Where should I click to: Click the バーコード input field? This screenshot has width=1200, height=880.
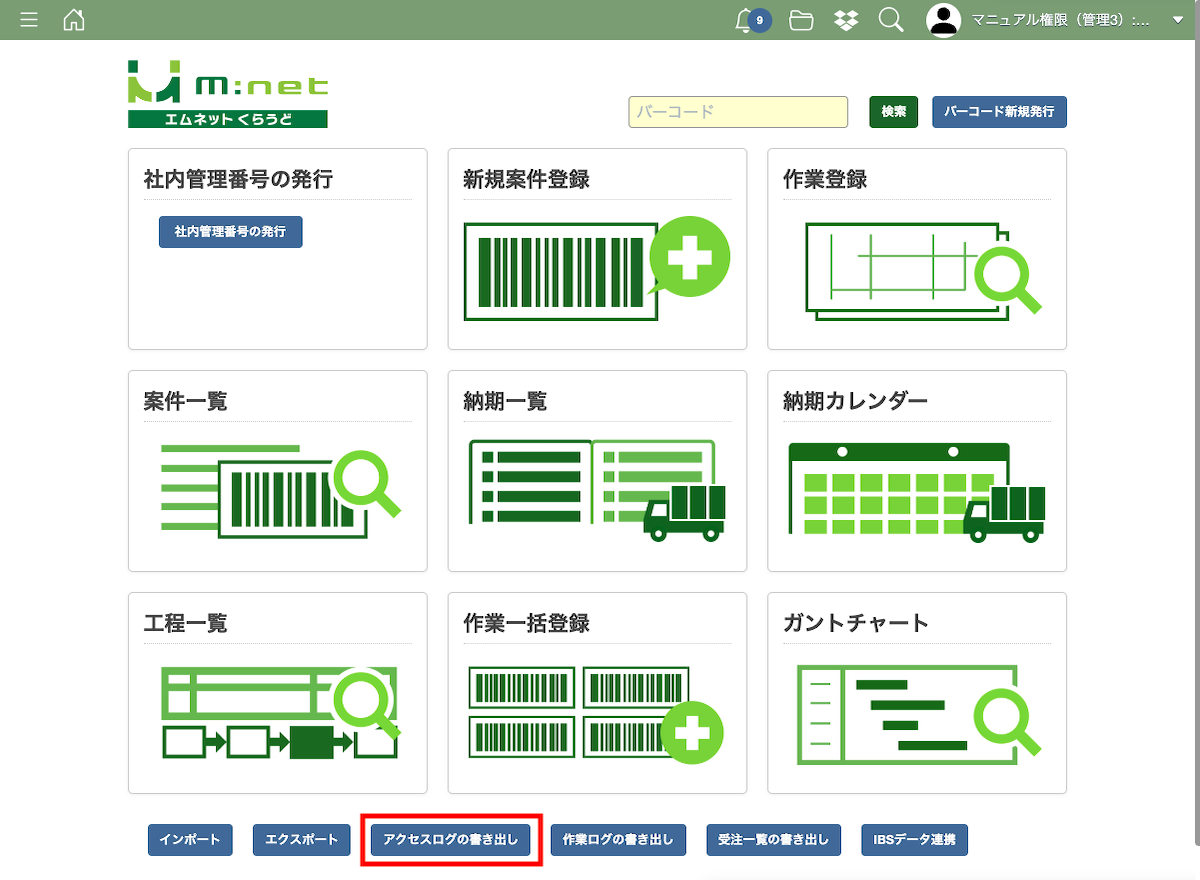point(738,112)
